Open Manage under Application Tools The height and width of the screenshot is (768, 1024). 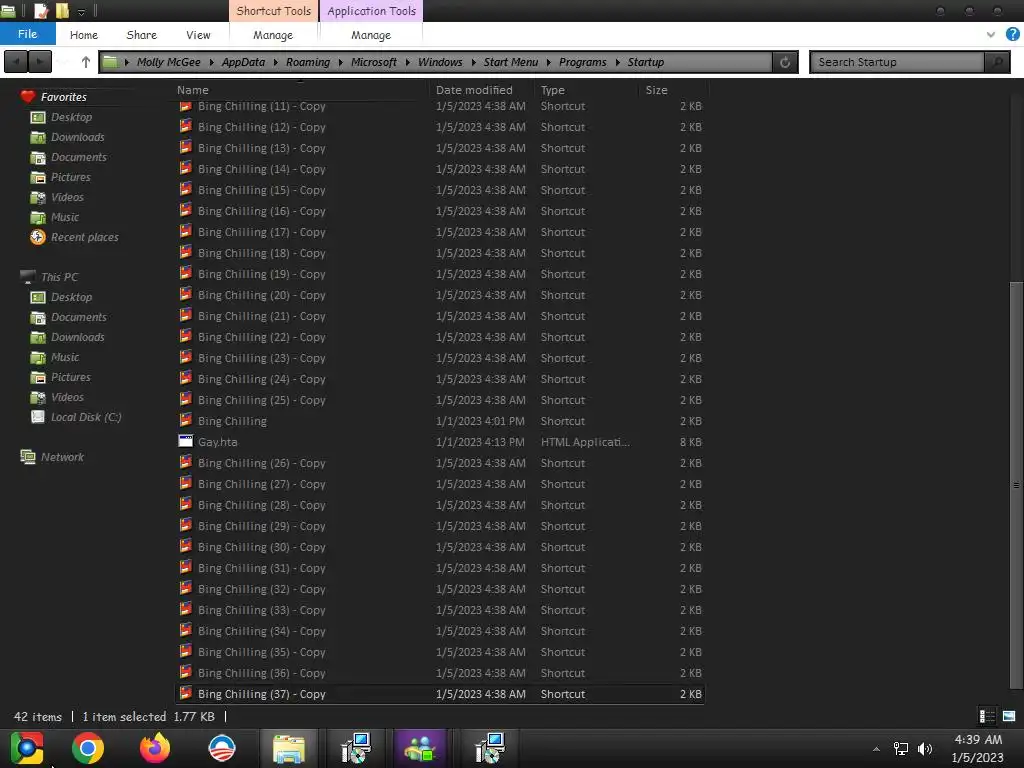click(370, 35)
